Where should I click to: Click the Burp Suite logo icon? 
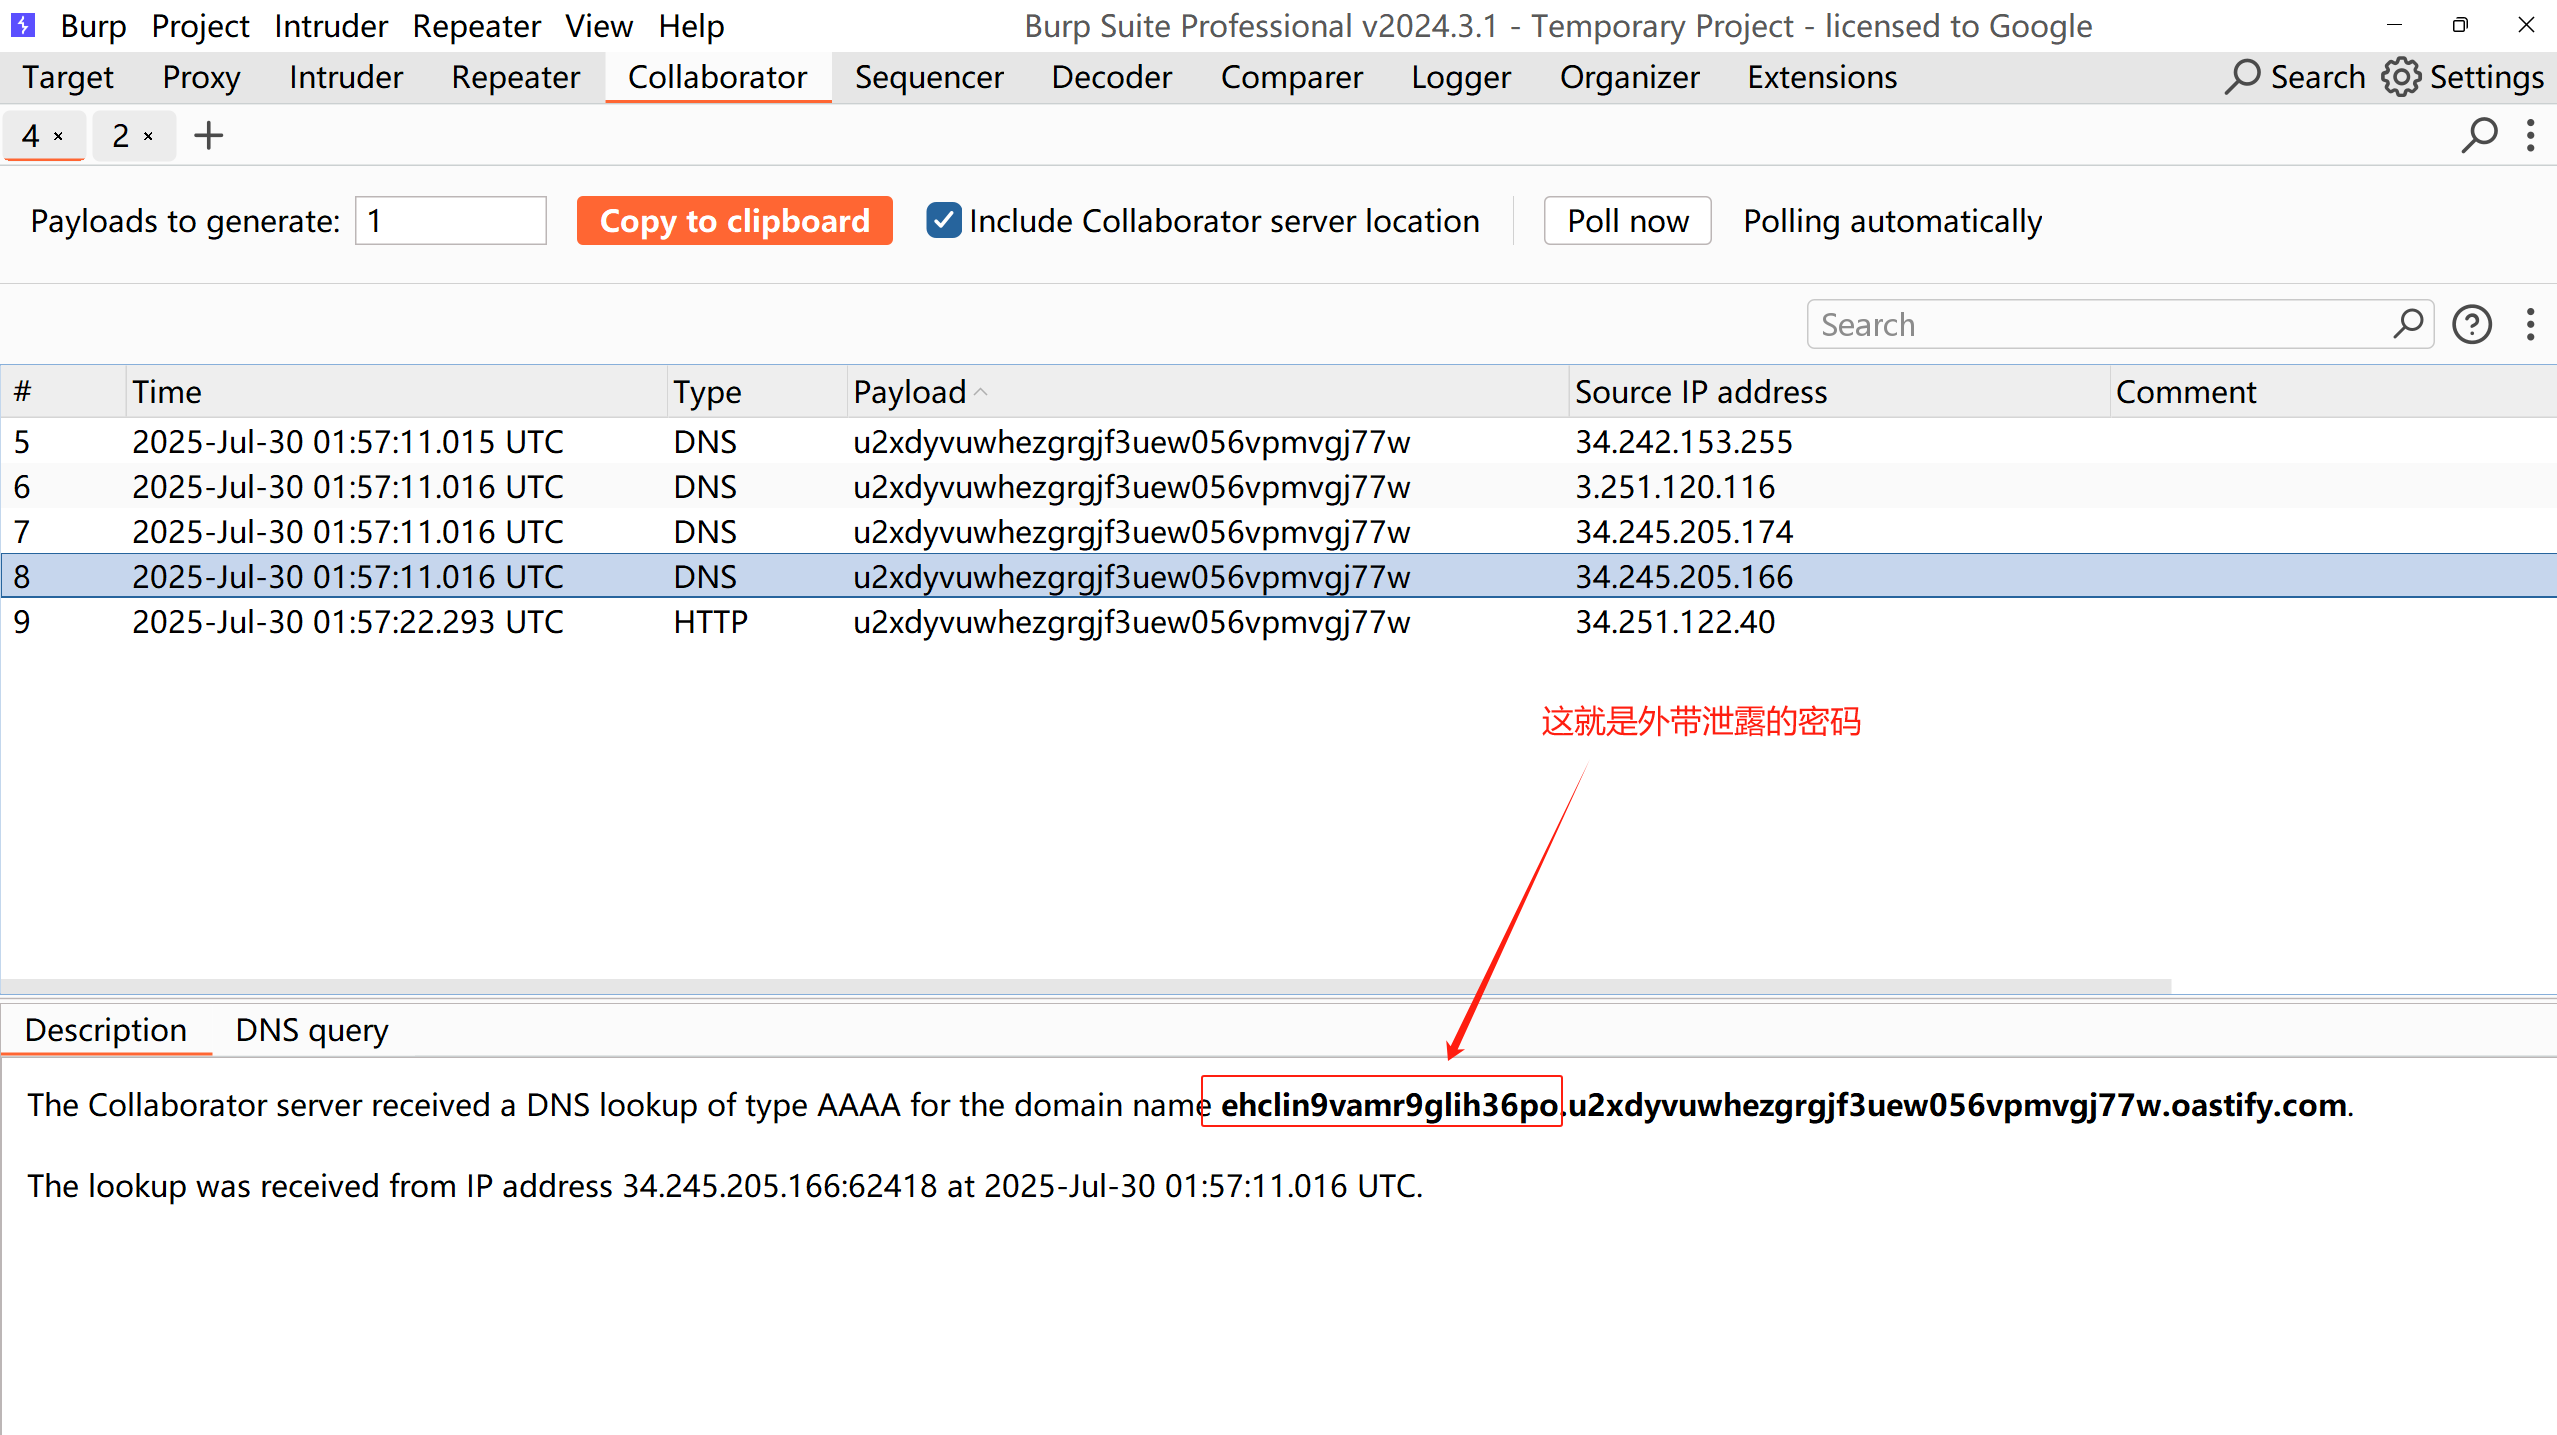click(x=22, y=24)
